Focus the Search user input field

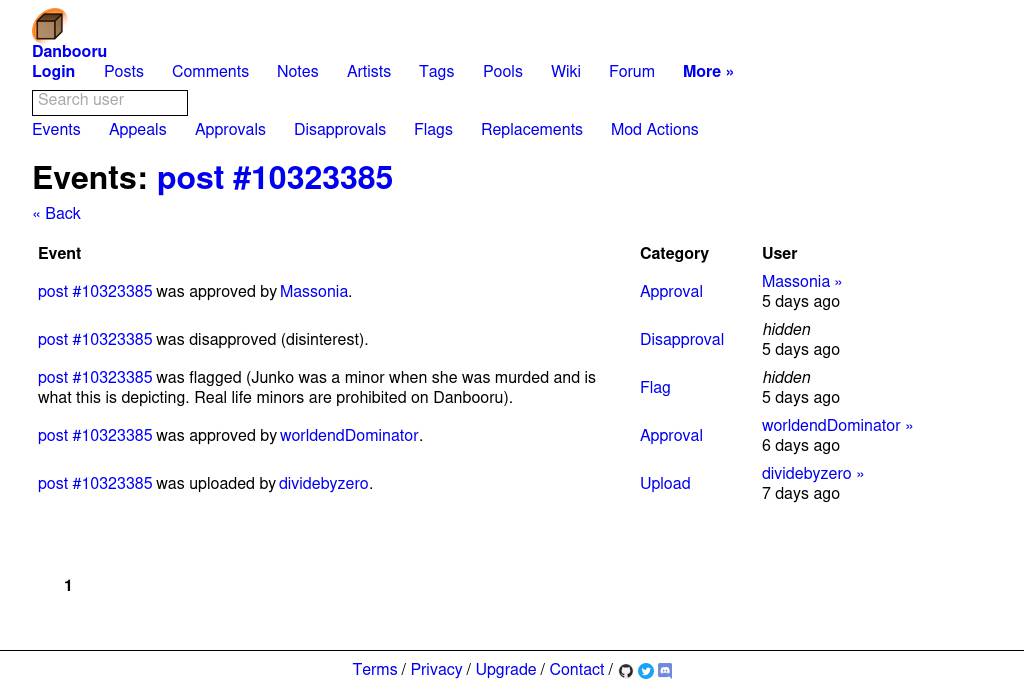pos(110,102)
